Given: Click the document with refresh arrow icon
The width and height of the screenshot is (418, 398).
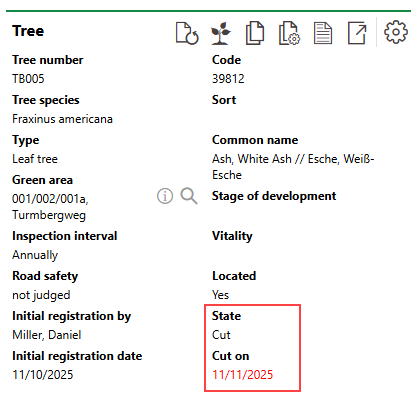Looking at the screenshot, I should pos(187,33).
